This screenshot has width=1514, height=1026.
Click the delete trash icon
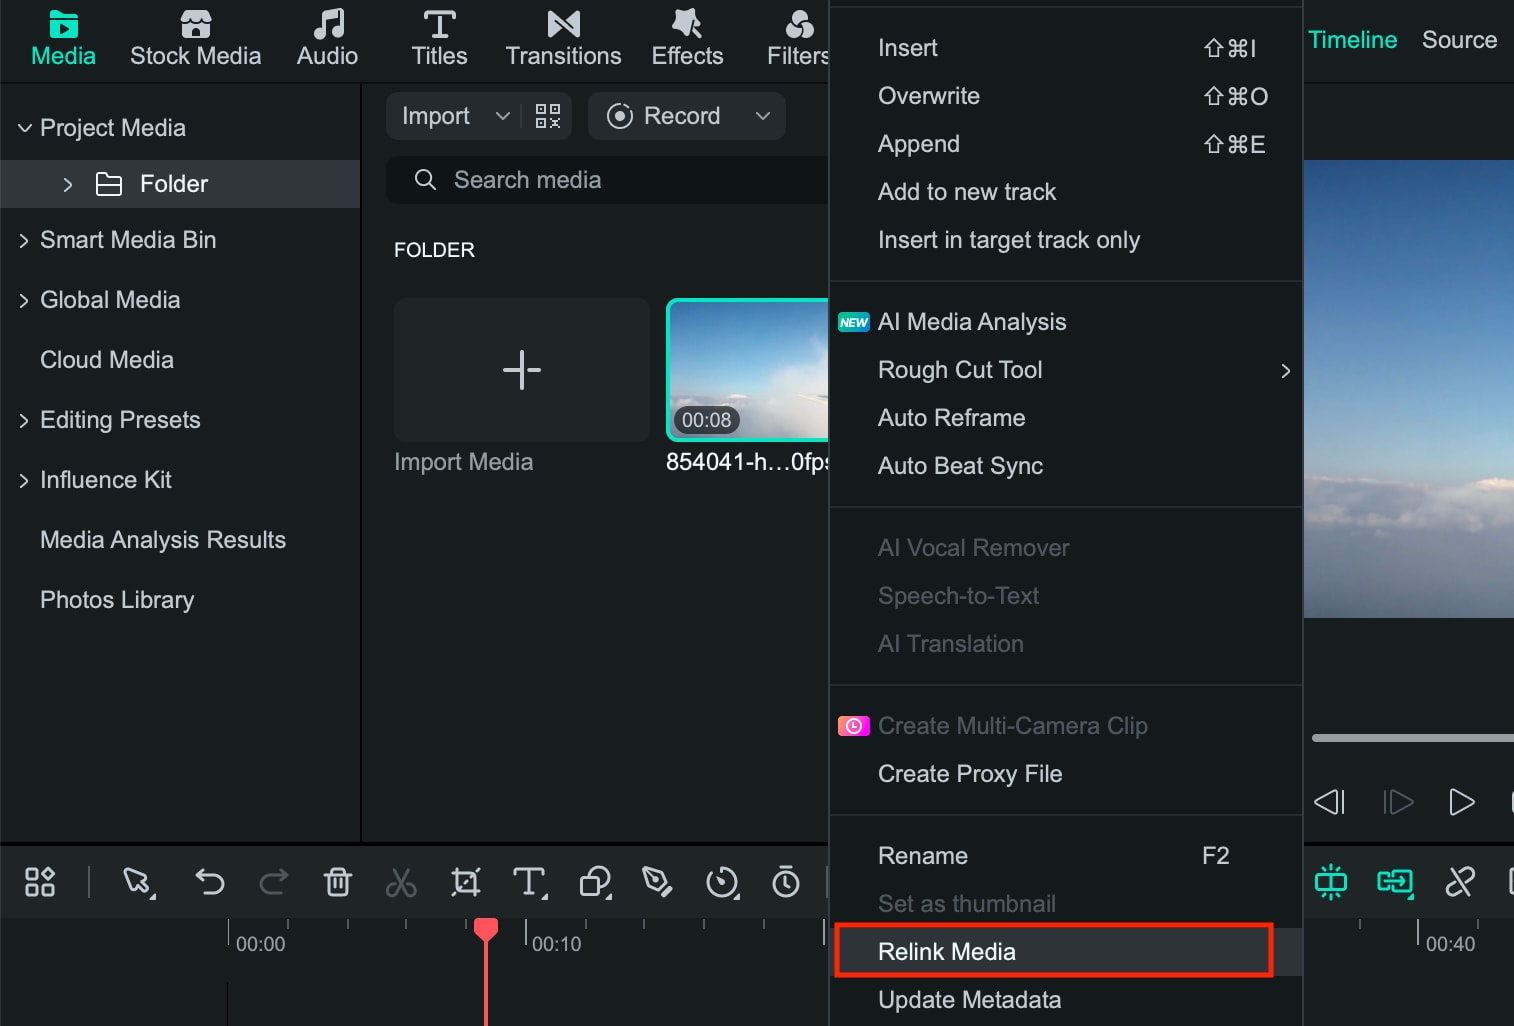(338, 882)
